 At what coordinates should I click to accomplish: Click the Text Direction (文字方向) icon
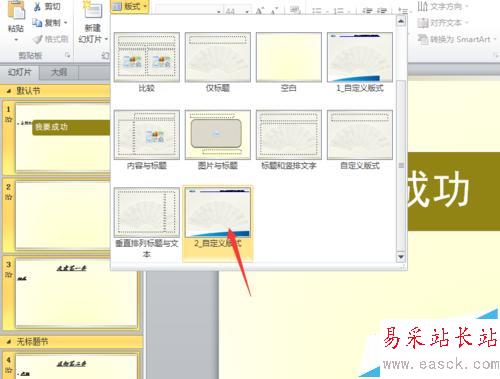point(423,6)
